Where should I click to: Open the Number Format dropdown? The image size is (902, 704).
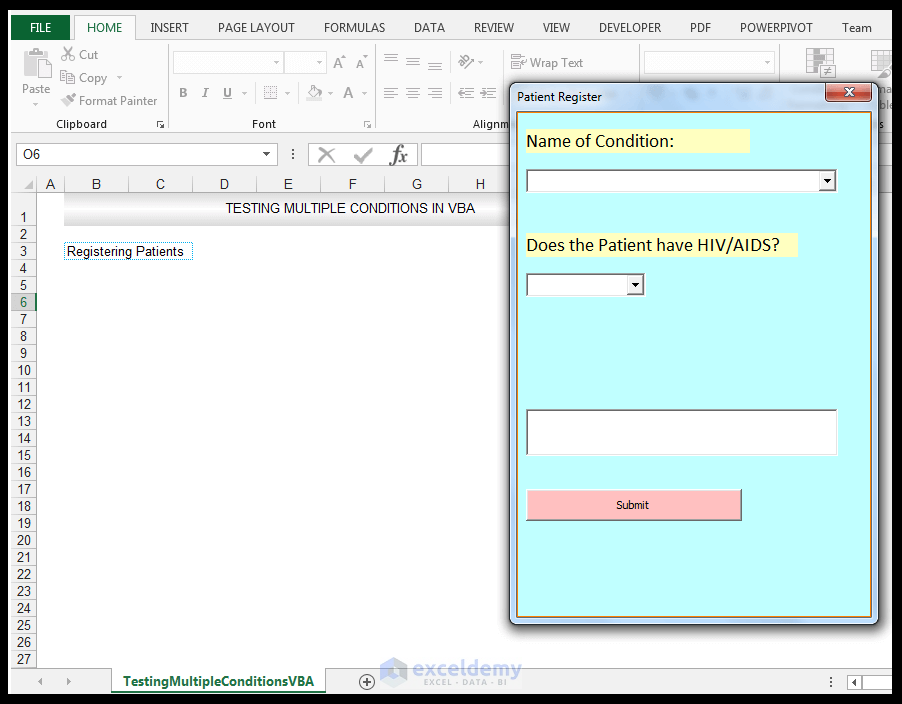[767, 62]
